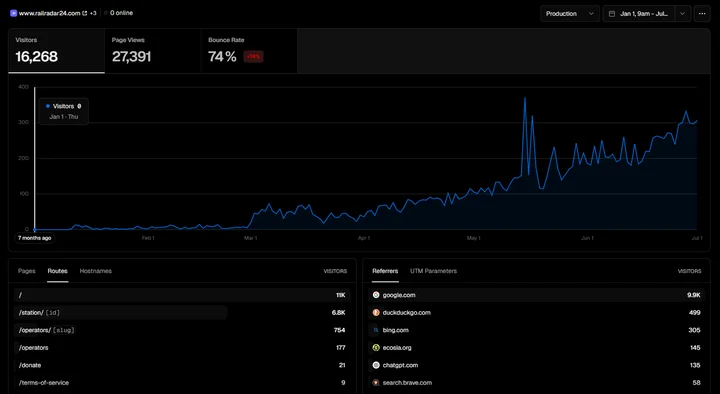The image size is (720, 394).
Task: Click the 16,268 visitors value
Action: (x=36, y=56)
